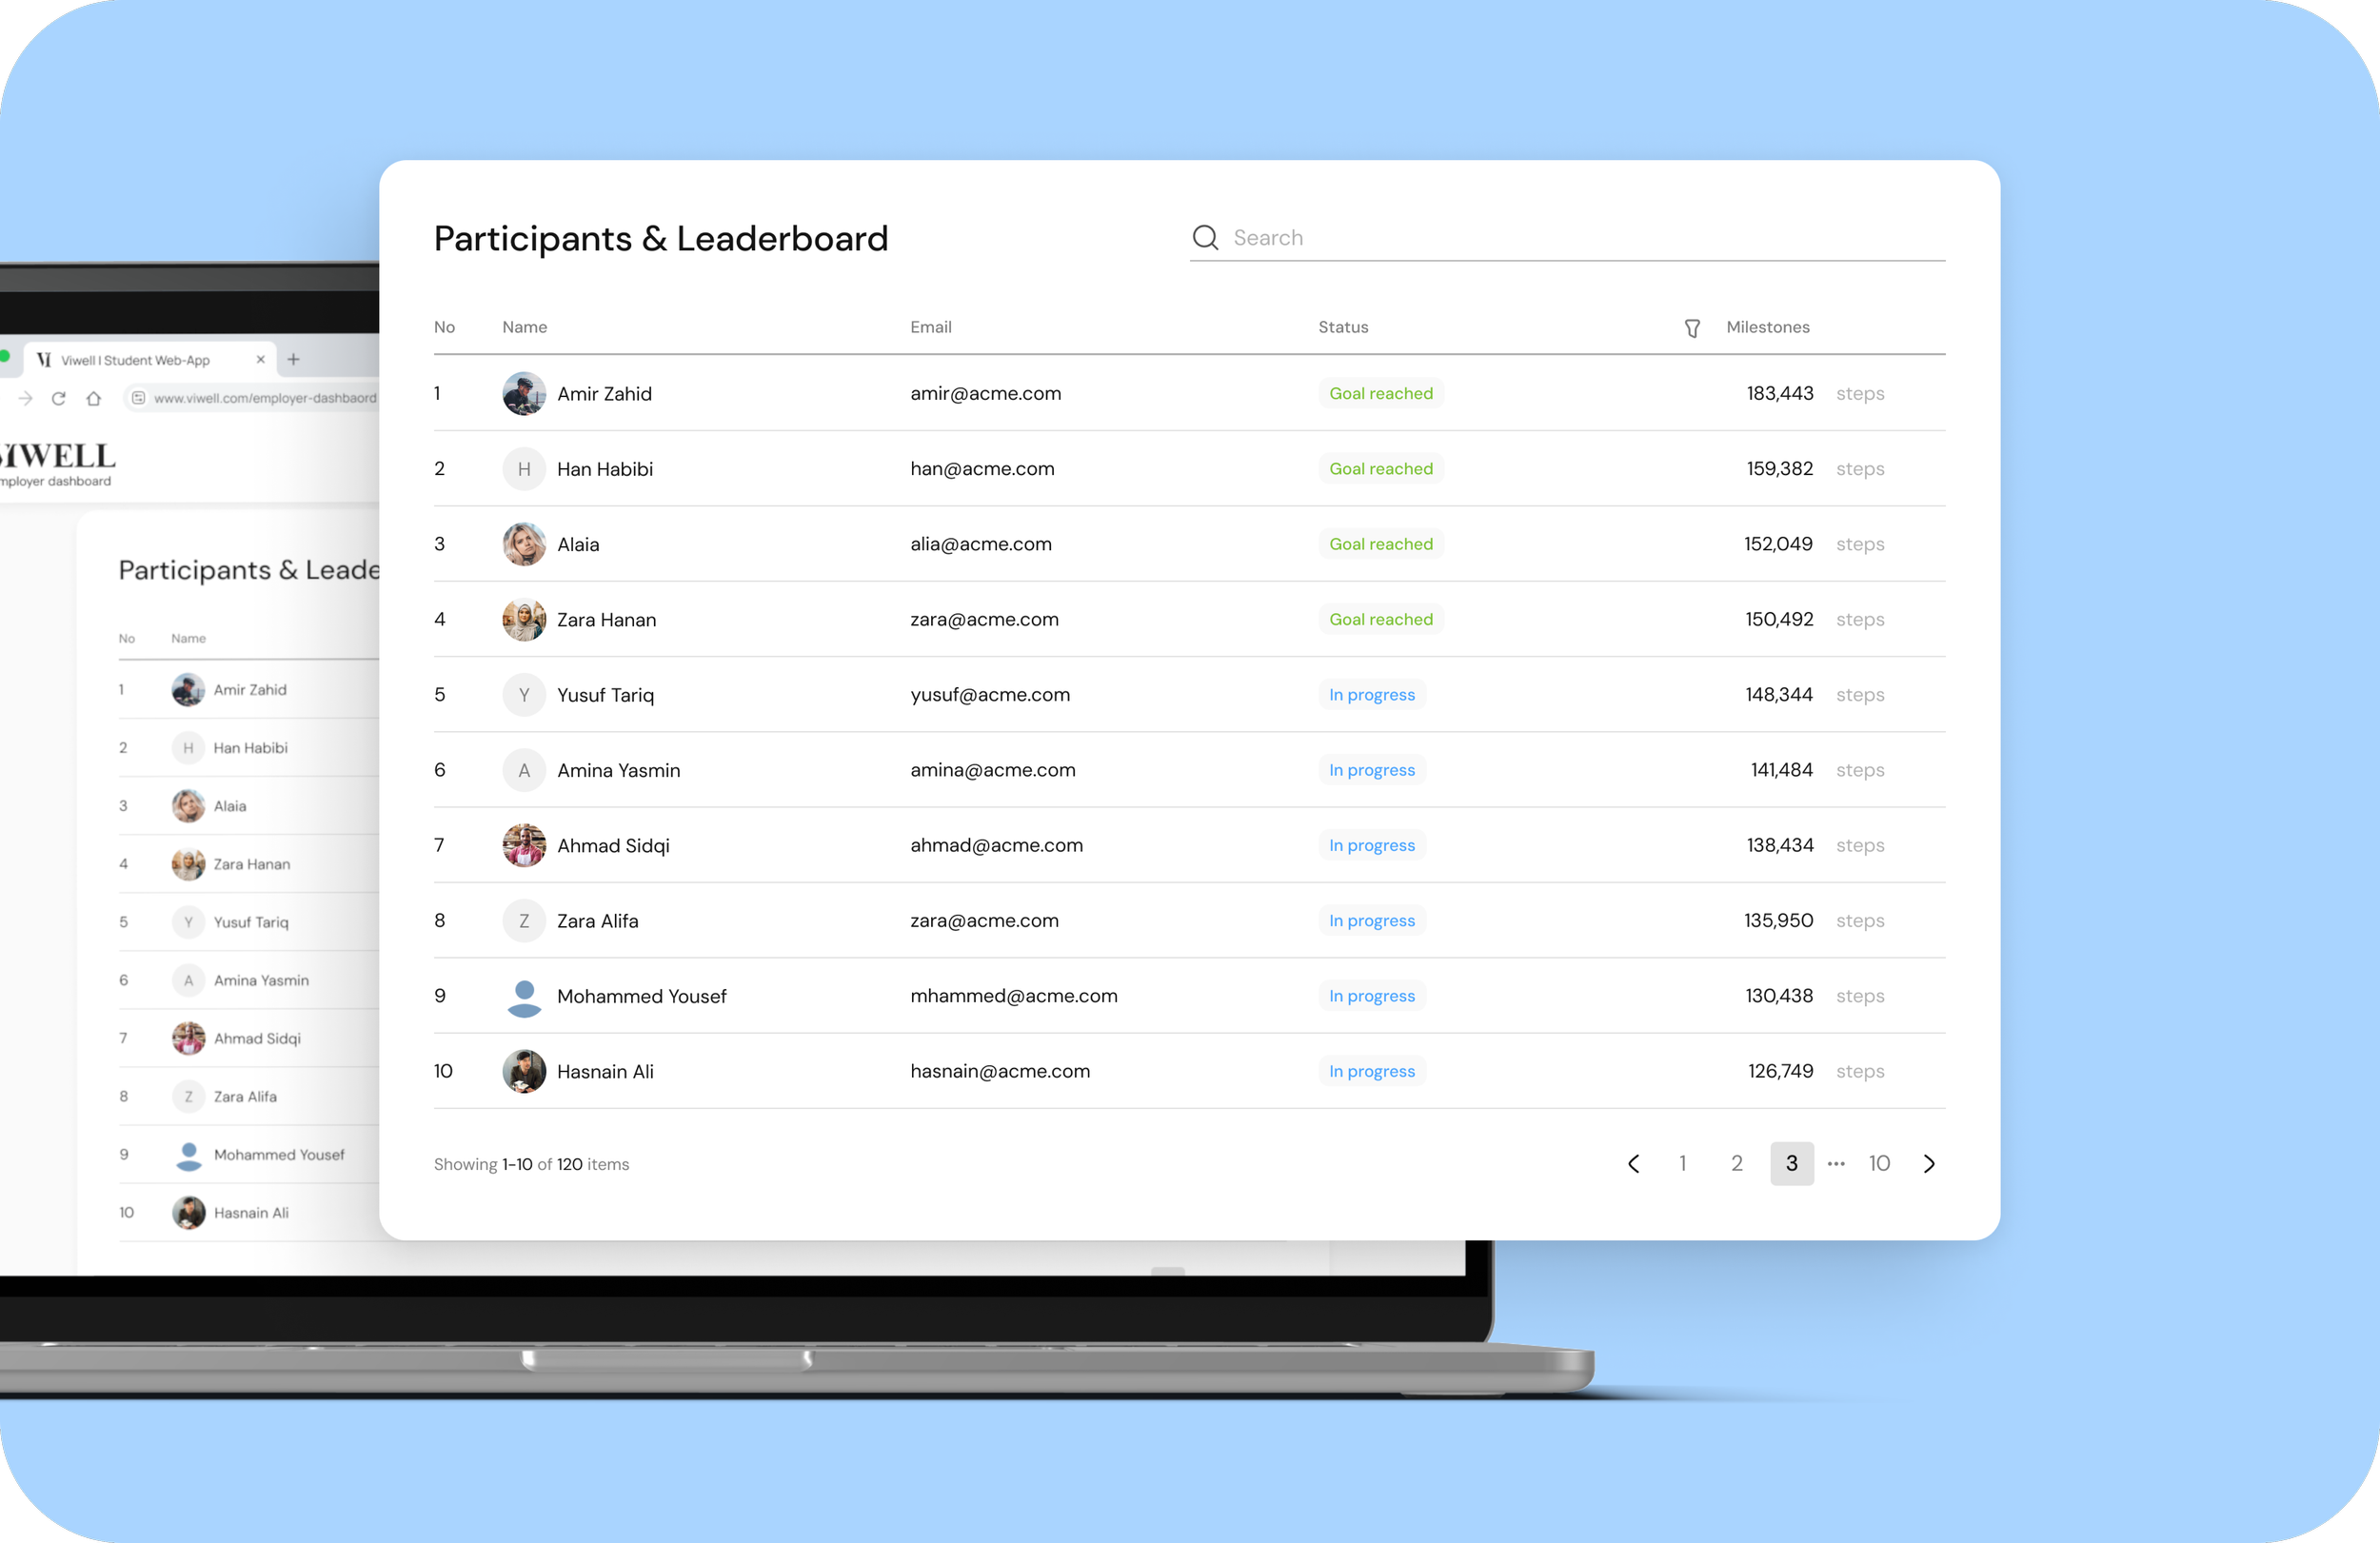Click the Status column header
This screenshot has width=2380, height=1543.
(x=1342, y=327)
